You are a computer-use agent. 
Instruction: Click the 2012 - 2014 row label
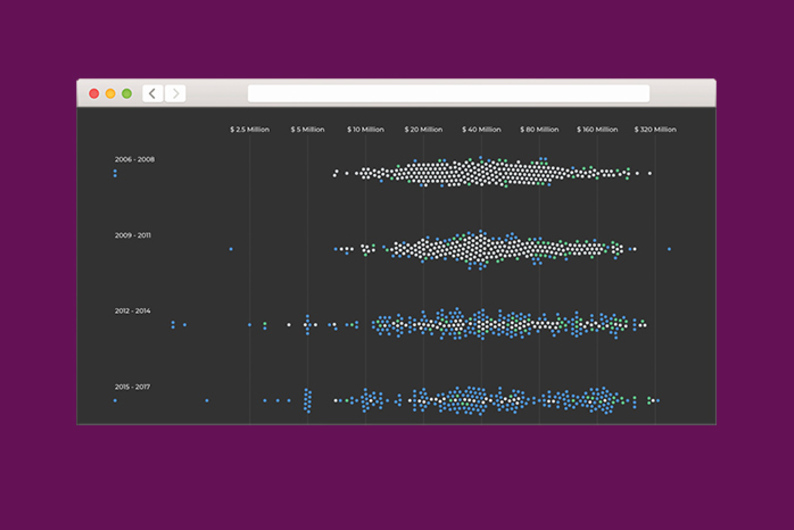(x=134, y=311)
